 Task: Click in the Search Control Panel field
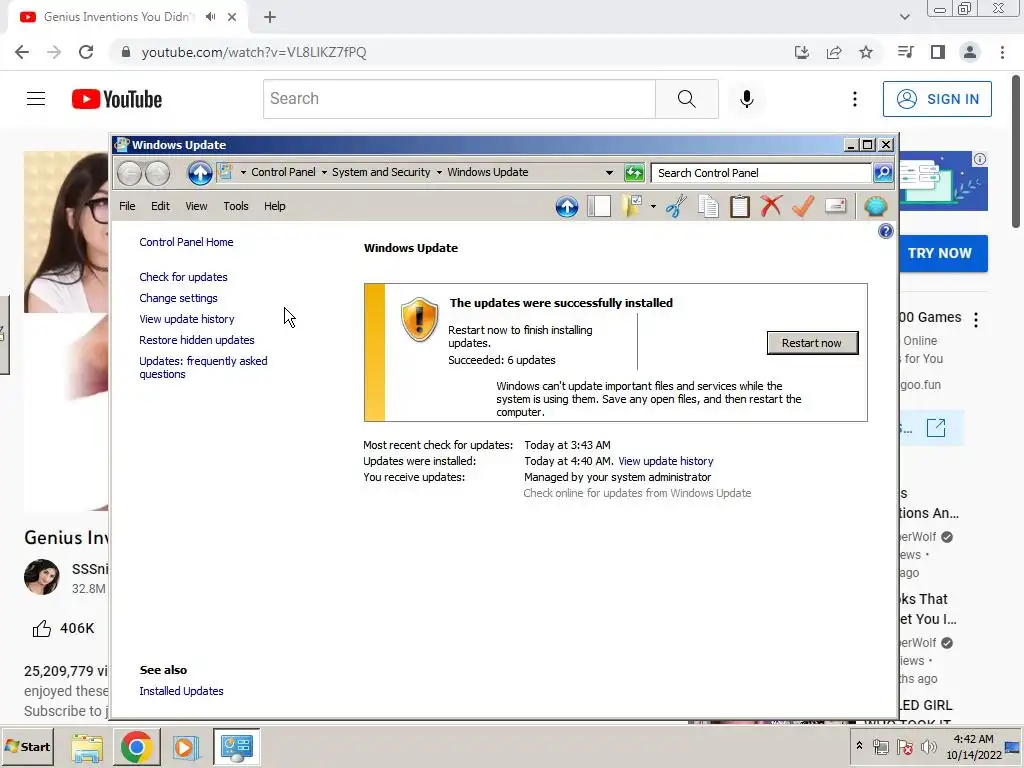(x=761, y=173)
